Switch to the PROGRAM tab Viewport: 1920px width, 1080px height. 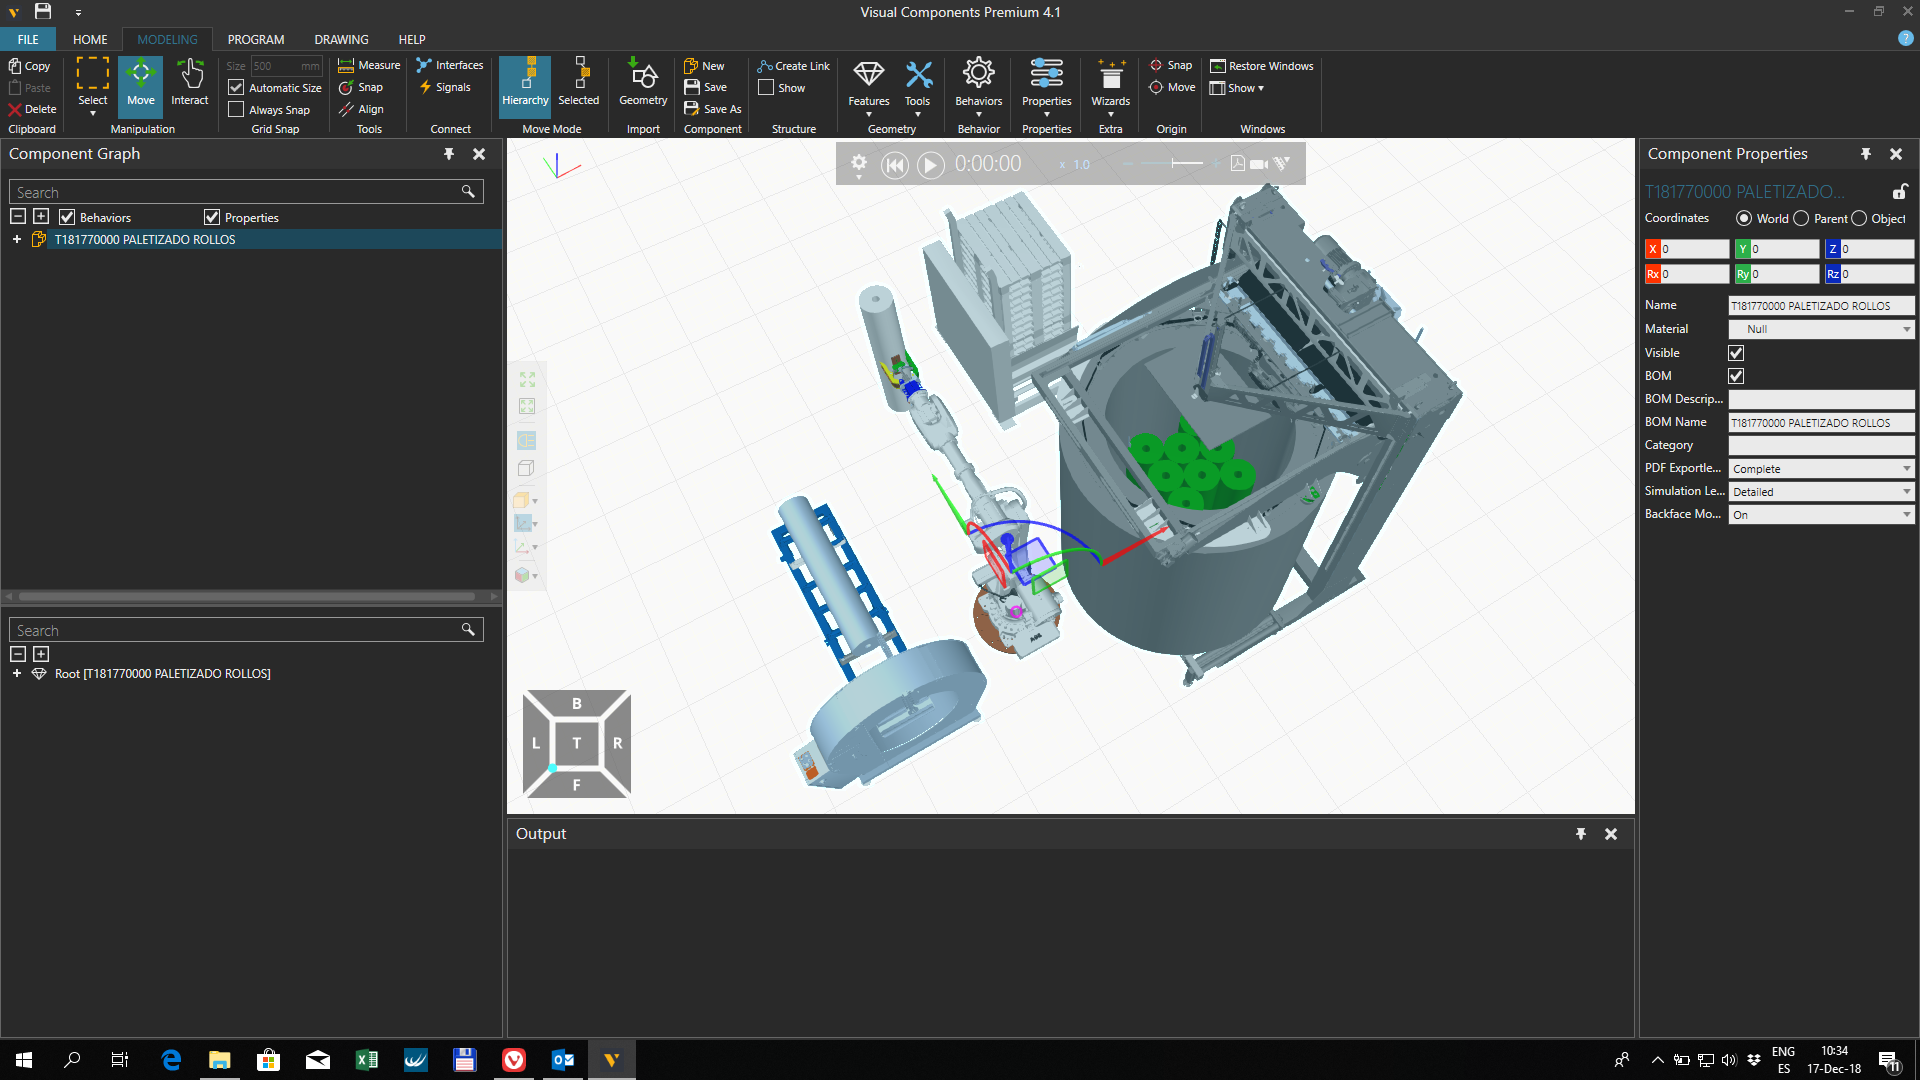tap(256, 40)
